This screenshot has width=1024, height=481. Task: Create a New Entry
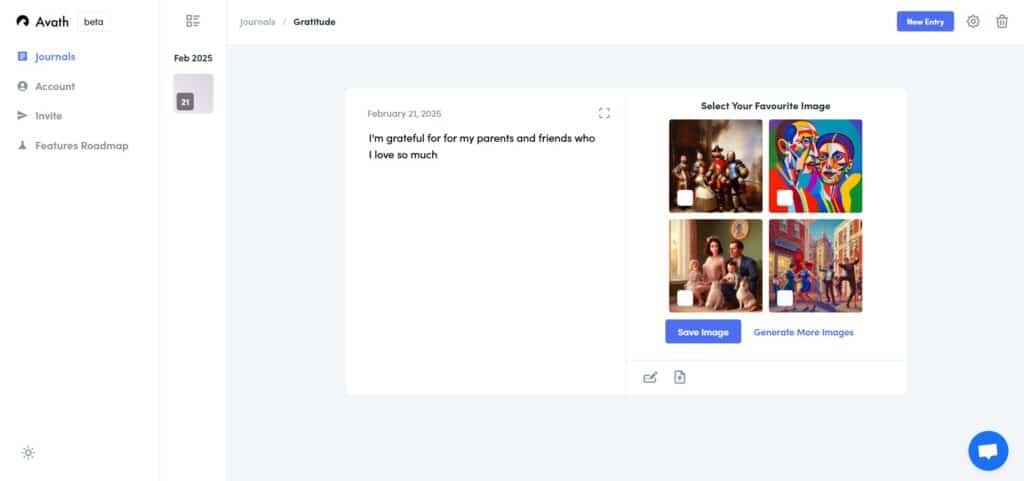[x=925, y=22]
